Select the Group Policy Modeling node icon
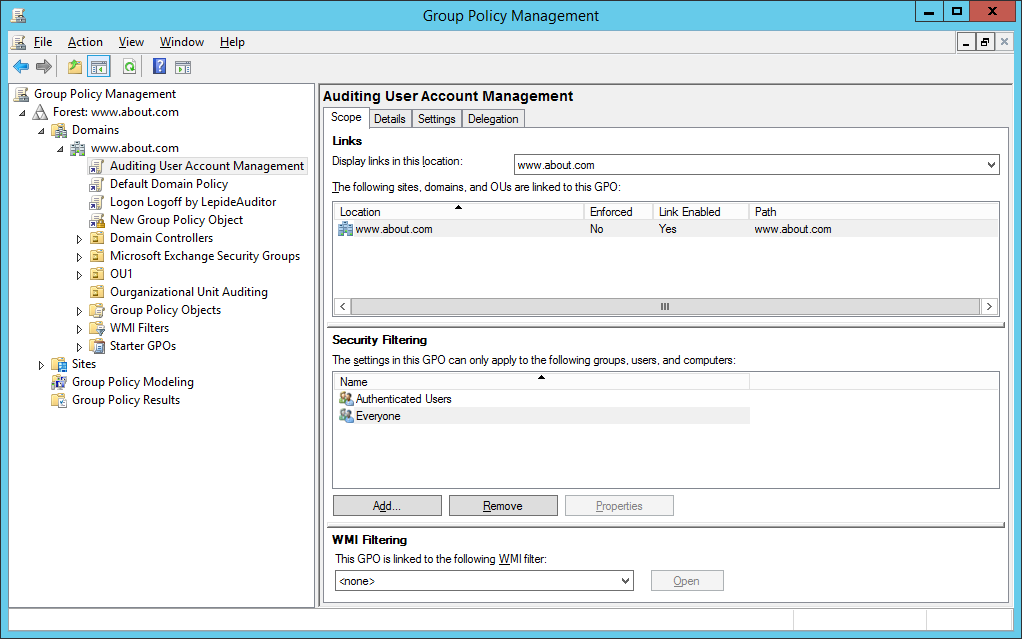This screenshot has width=1022, height=639. coord(59,382)
